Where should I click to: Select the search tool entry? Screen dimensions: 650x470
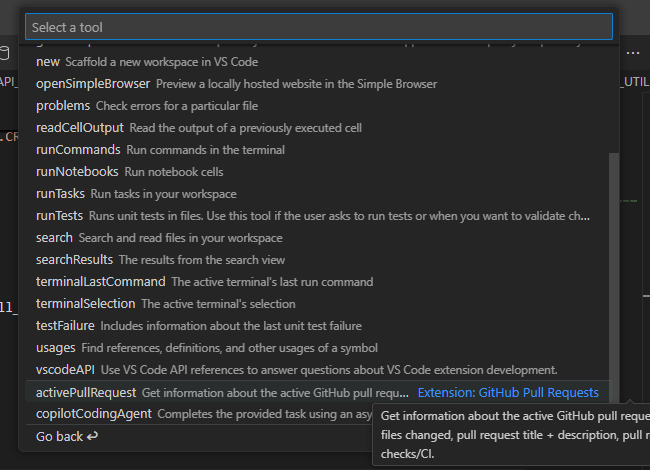click(54, 237)
